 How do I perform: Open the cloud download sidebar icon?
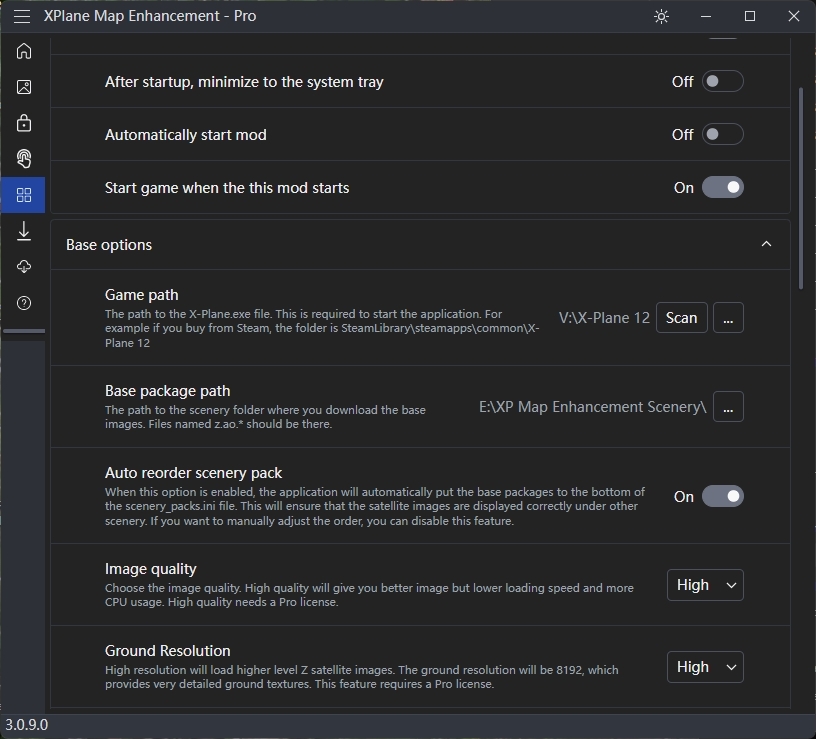[24, 267]
